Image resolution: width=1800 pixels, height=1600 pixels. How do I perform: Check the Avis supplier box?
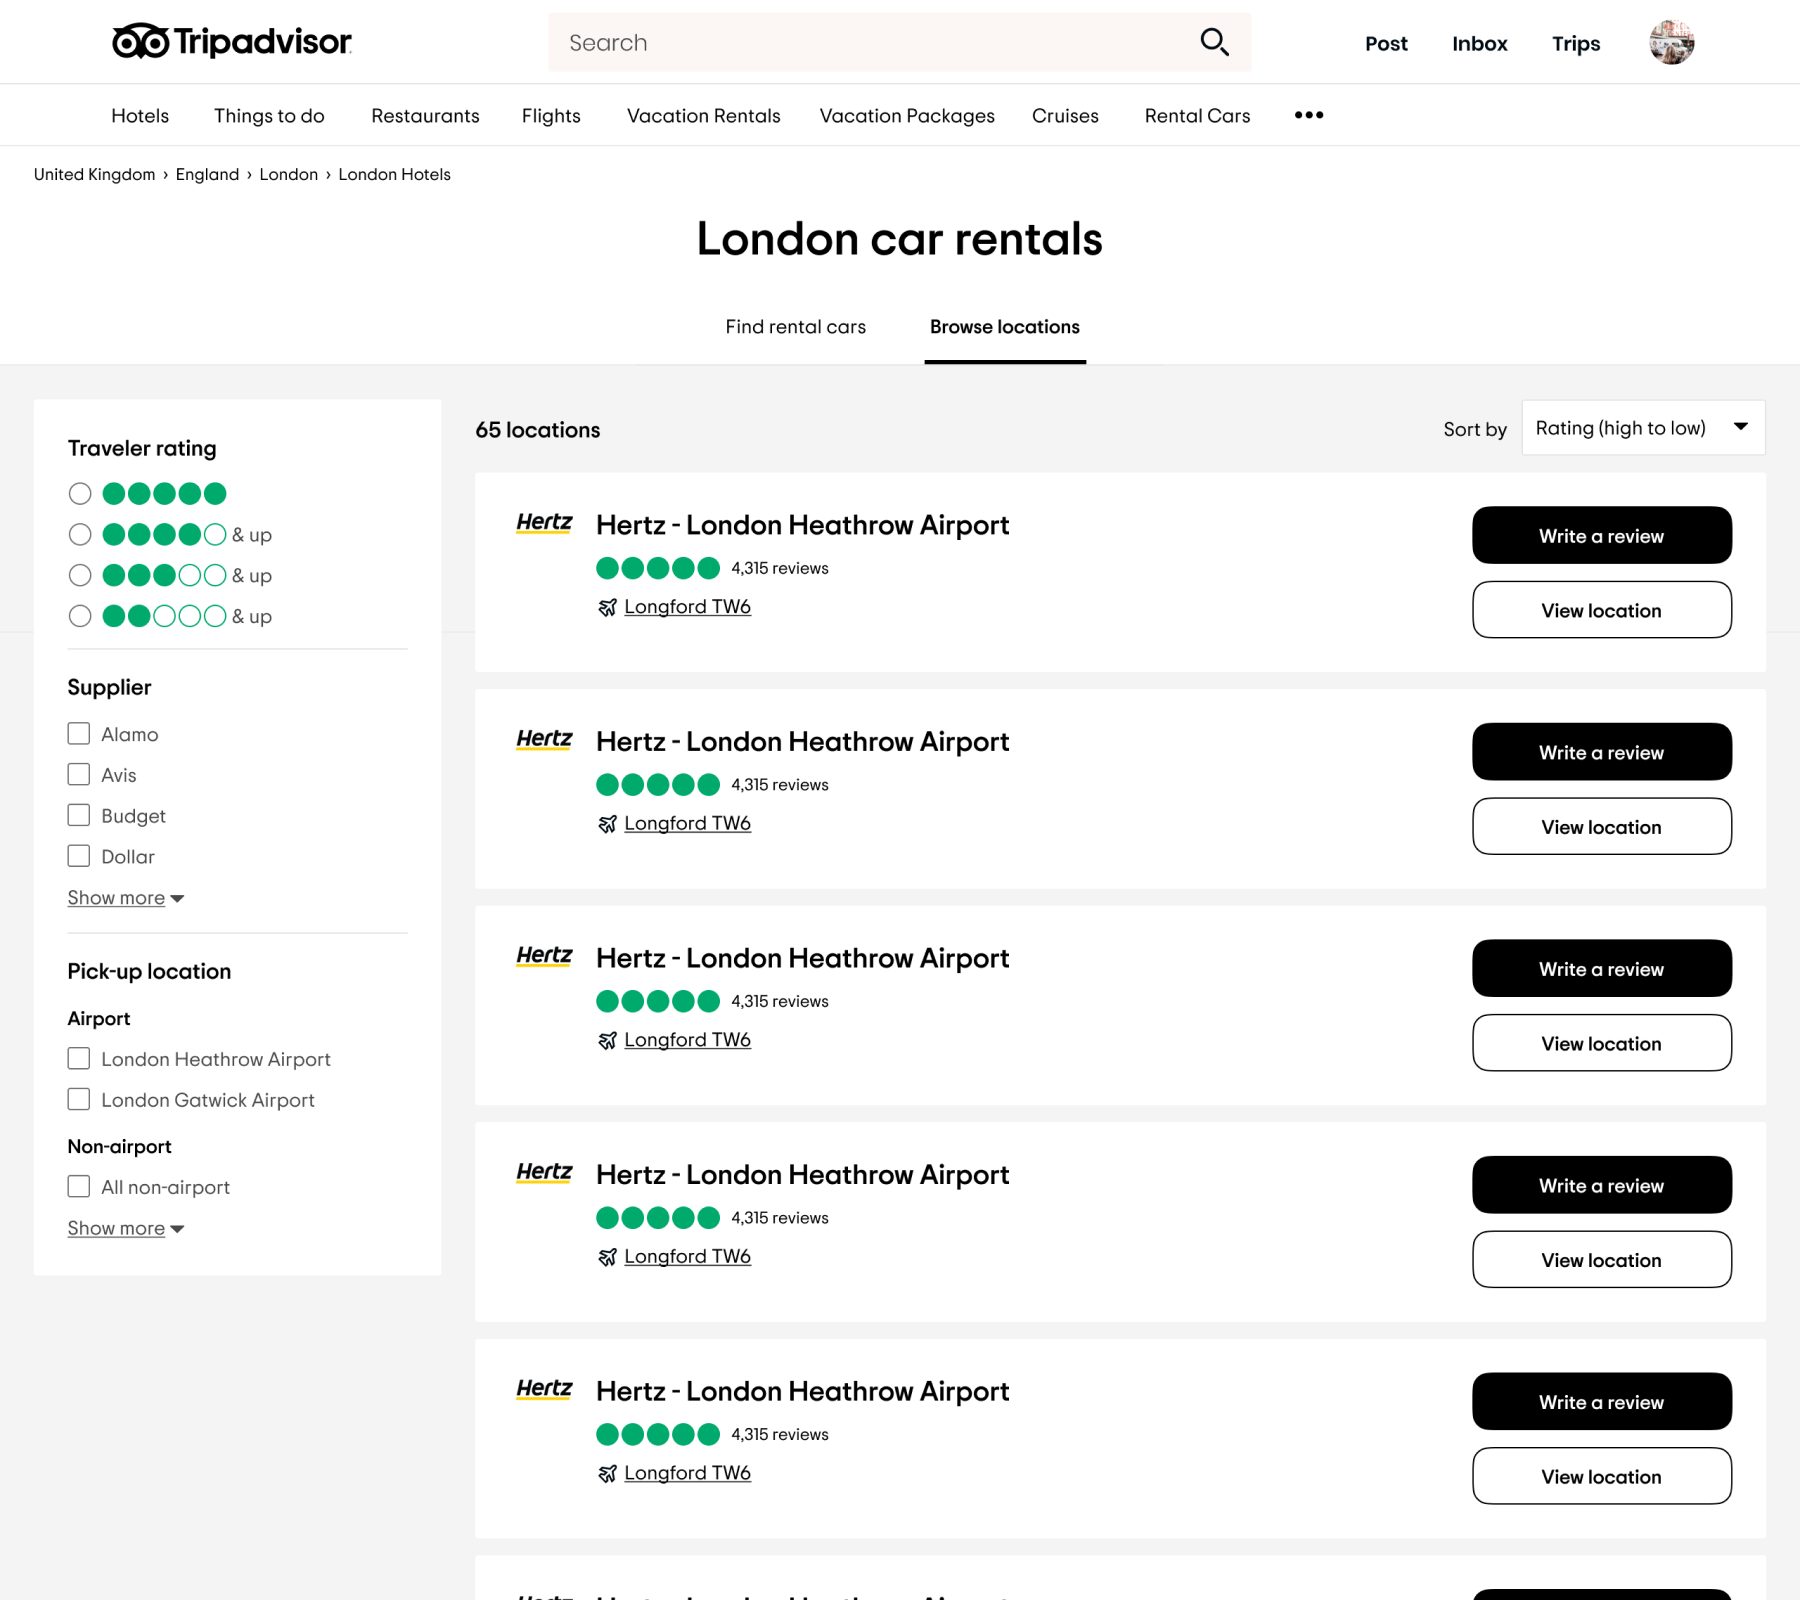[79, 775]
